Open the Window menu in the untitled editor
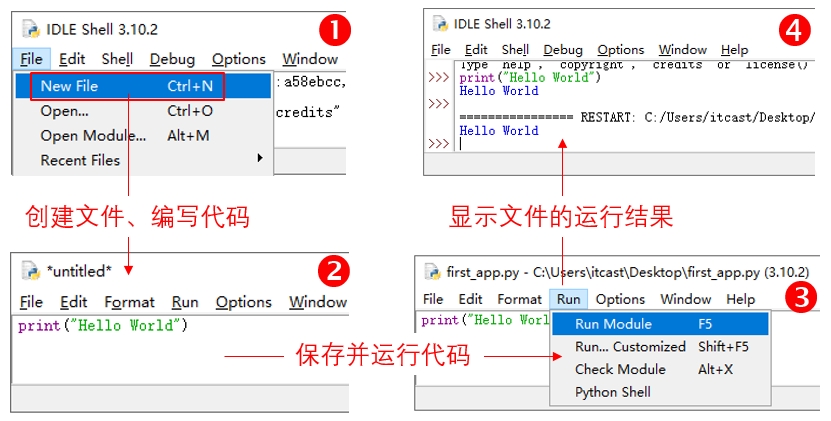This screenshot has width=831, height=421. point(317,302)
